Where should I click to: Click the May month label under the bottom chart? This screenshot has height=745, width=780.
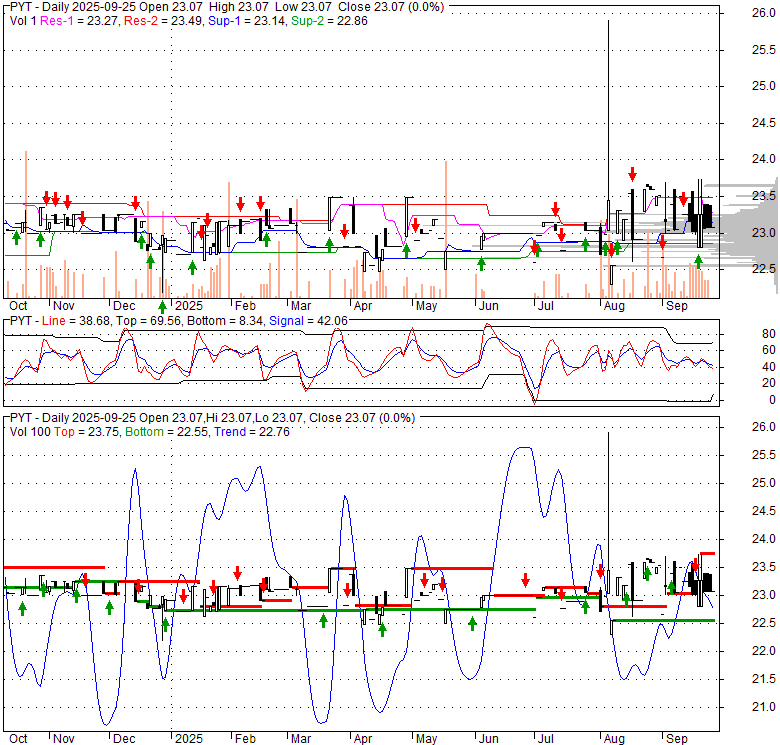(x=426, y=739)
